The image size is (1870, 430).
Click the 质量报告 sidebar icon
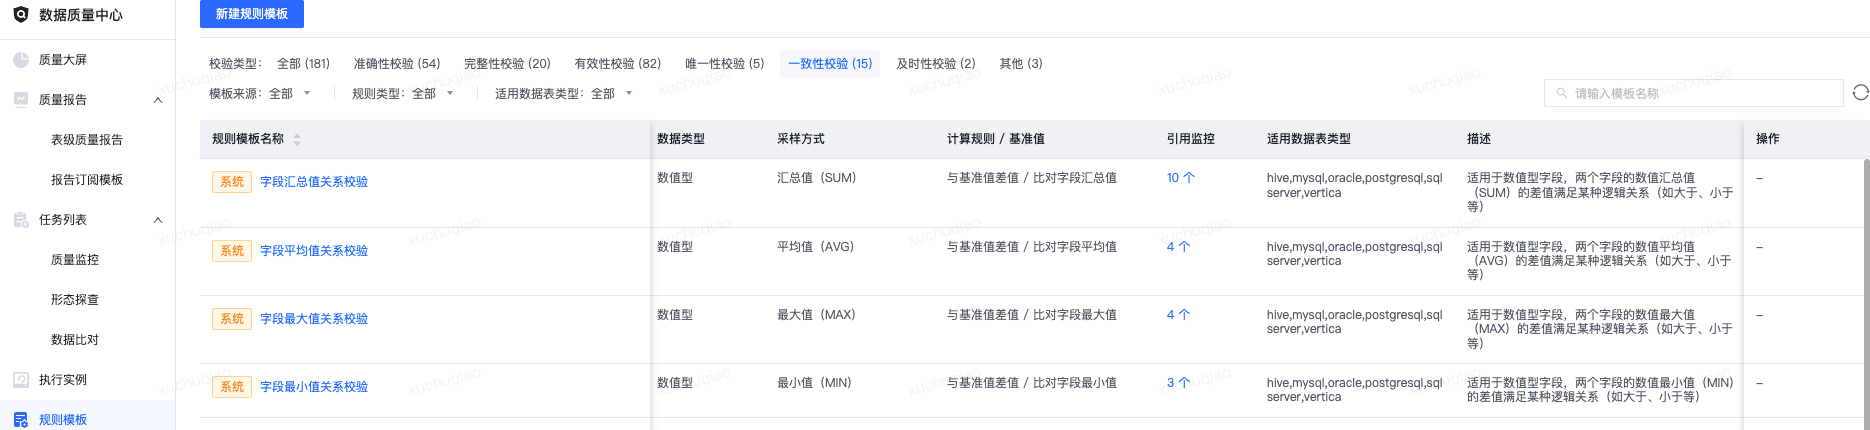[21, 100]
